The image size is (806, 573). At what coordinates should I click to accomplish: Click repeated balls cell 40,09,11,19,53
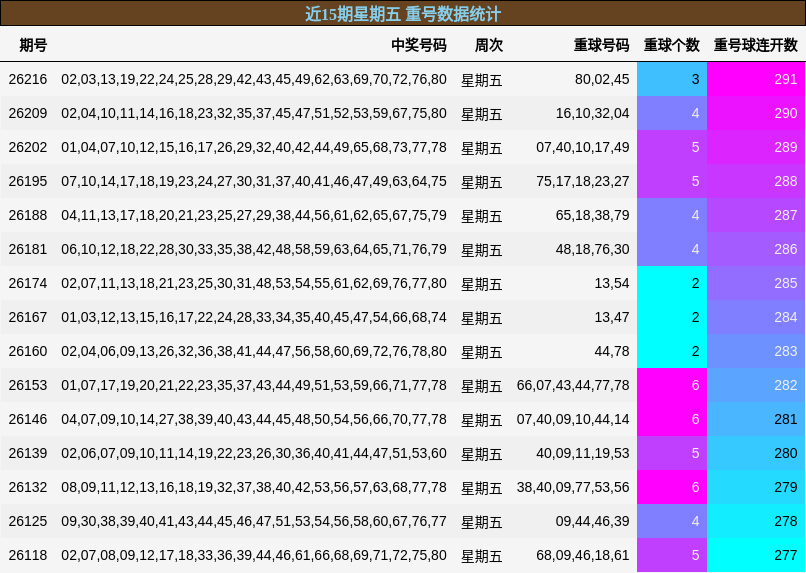pos(582,453)
